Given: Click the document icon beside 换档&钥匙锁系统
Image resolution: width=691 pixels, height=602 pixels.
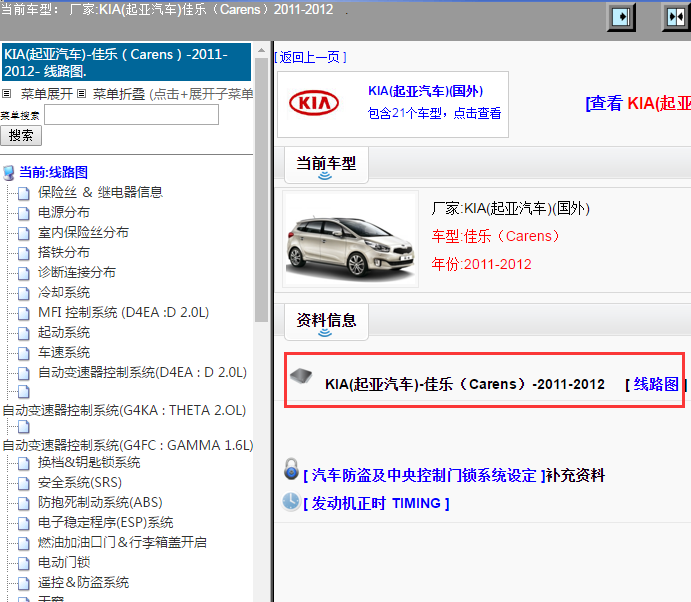Looking at the screenshot, I should 24,463.
